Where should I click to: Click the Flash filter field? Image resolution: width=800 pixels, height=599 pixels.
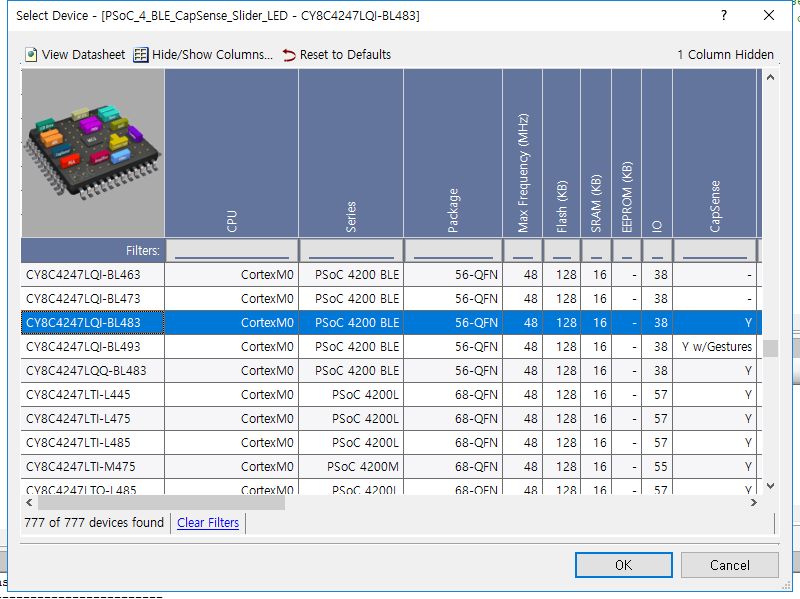(x=562, y=251)
